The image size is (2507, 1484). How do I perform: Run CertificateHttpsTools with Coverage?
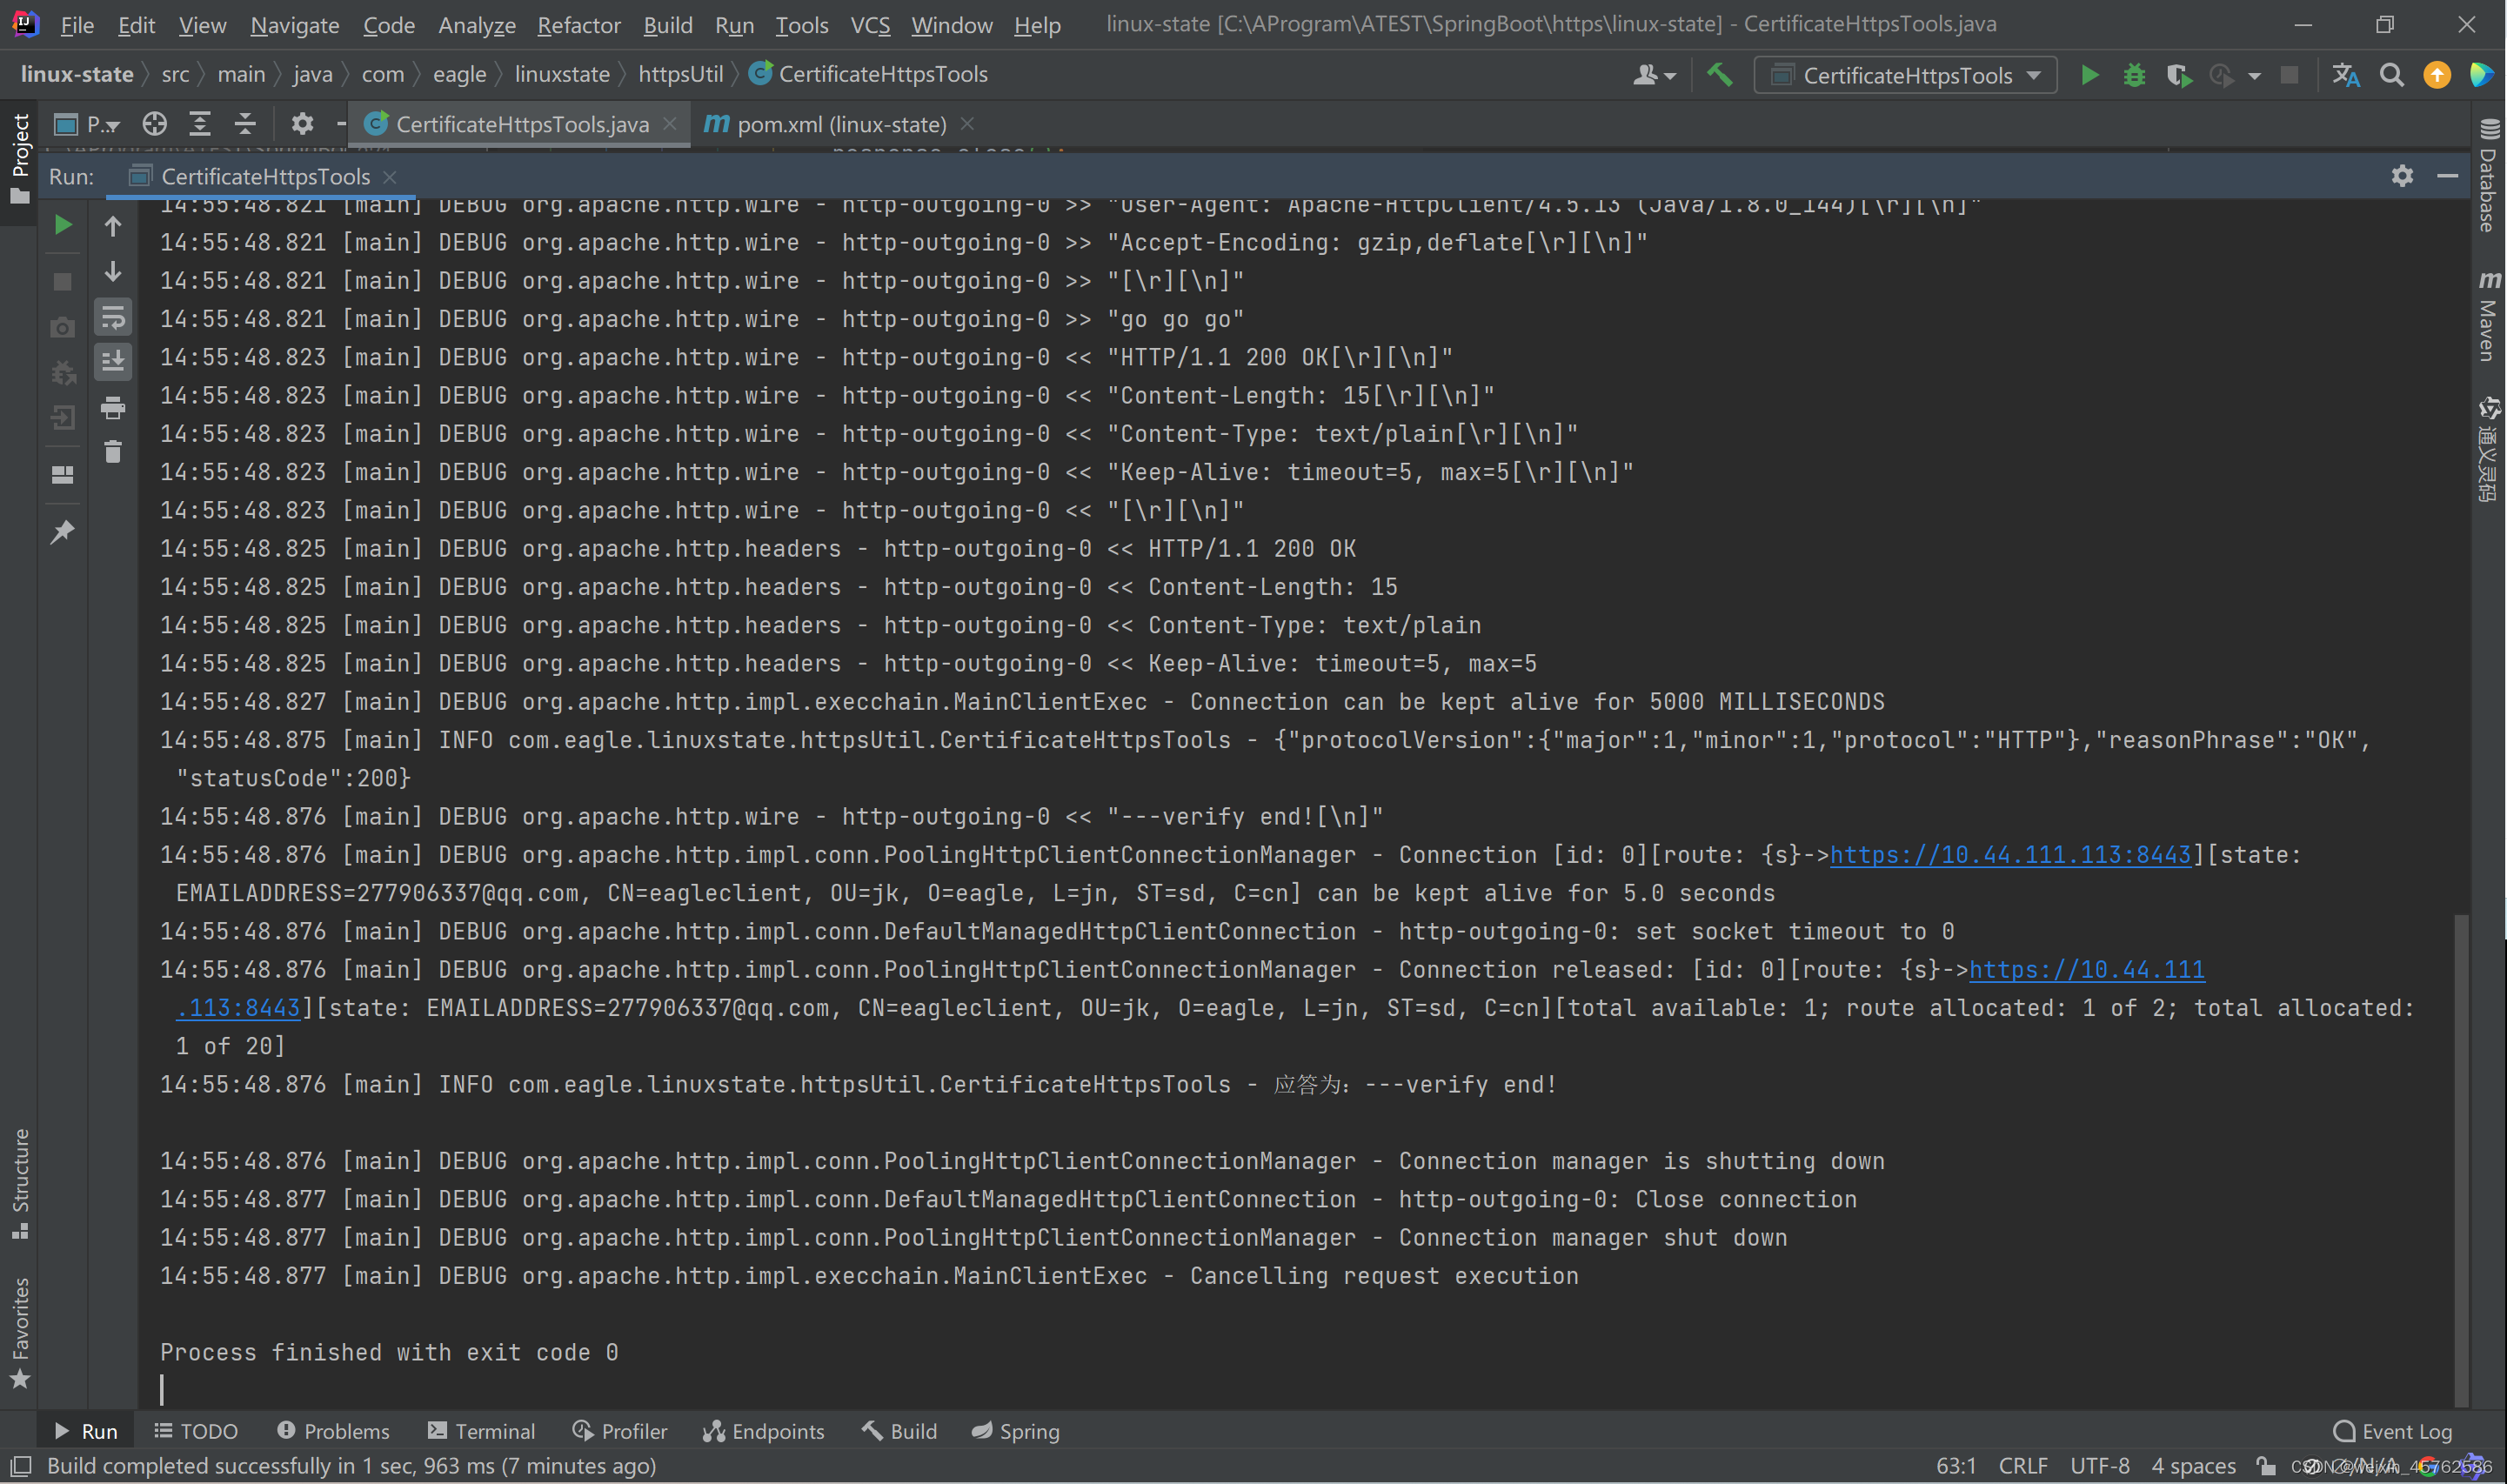[x=2179, y=74]
